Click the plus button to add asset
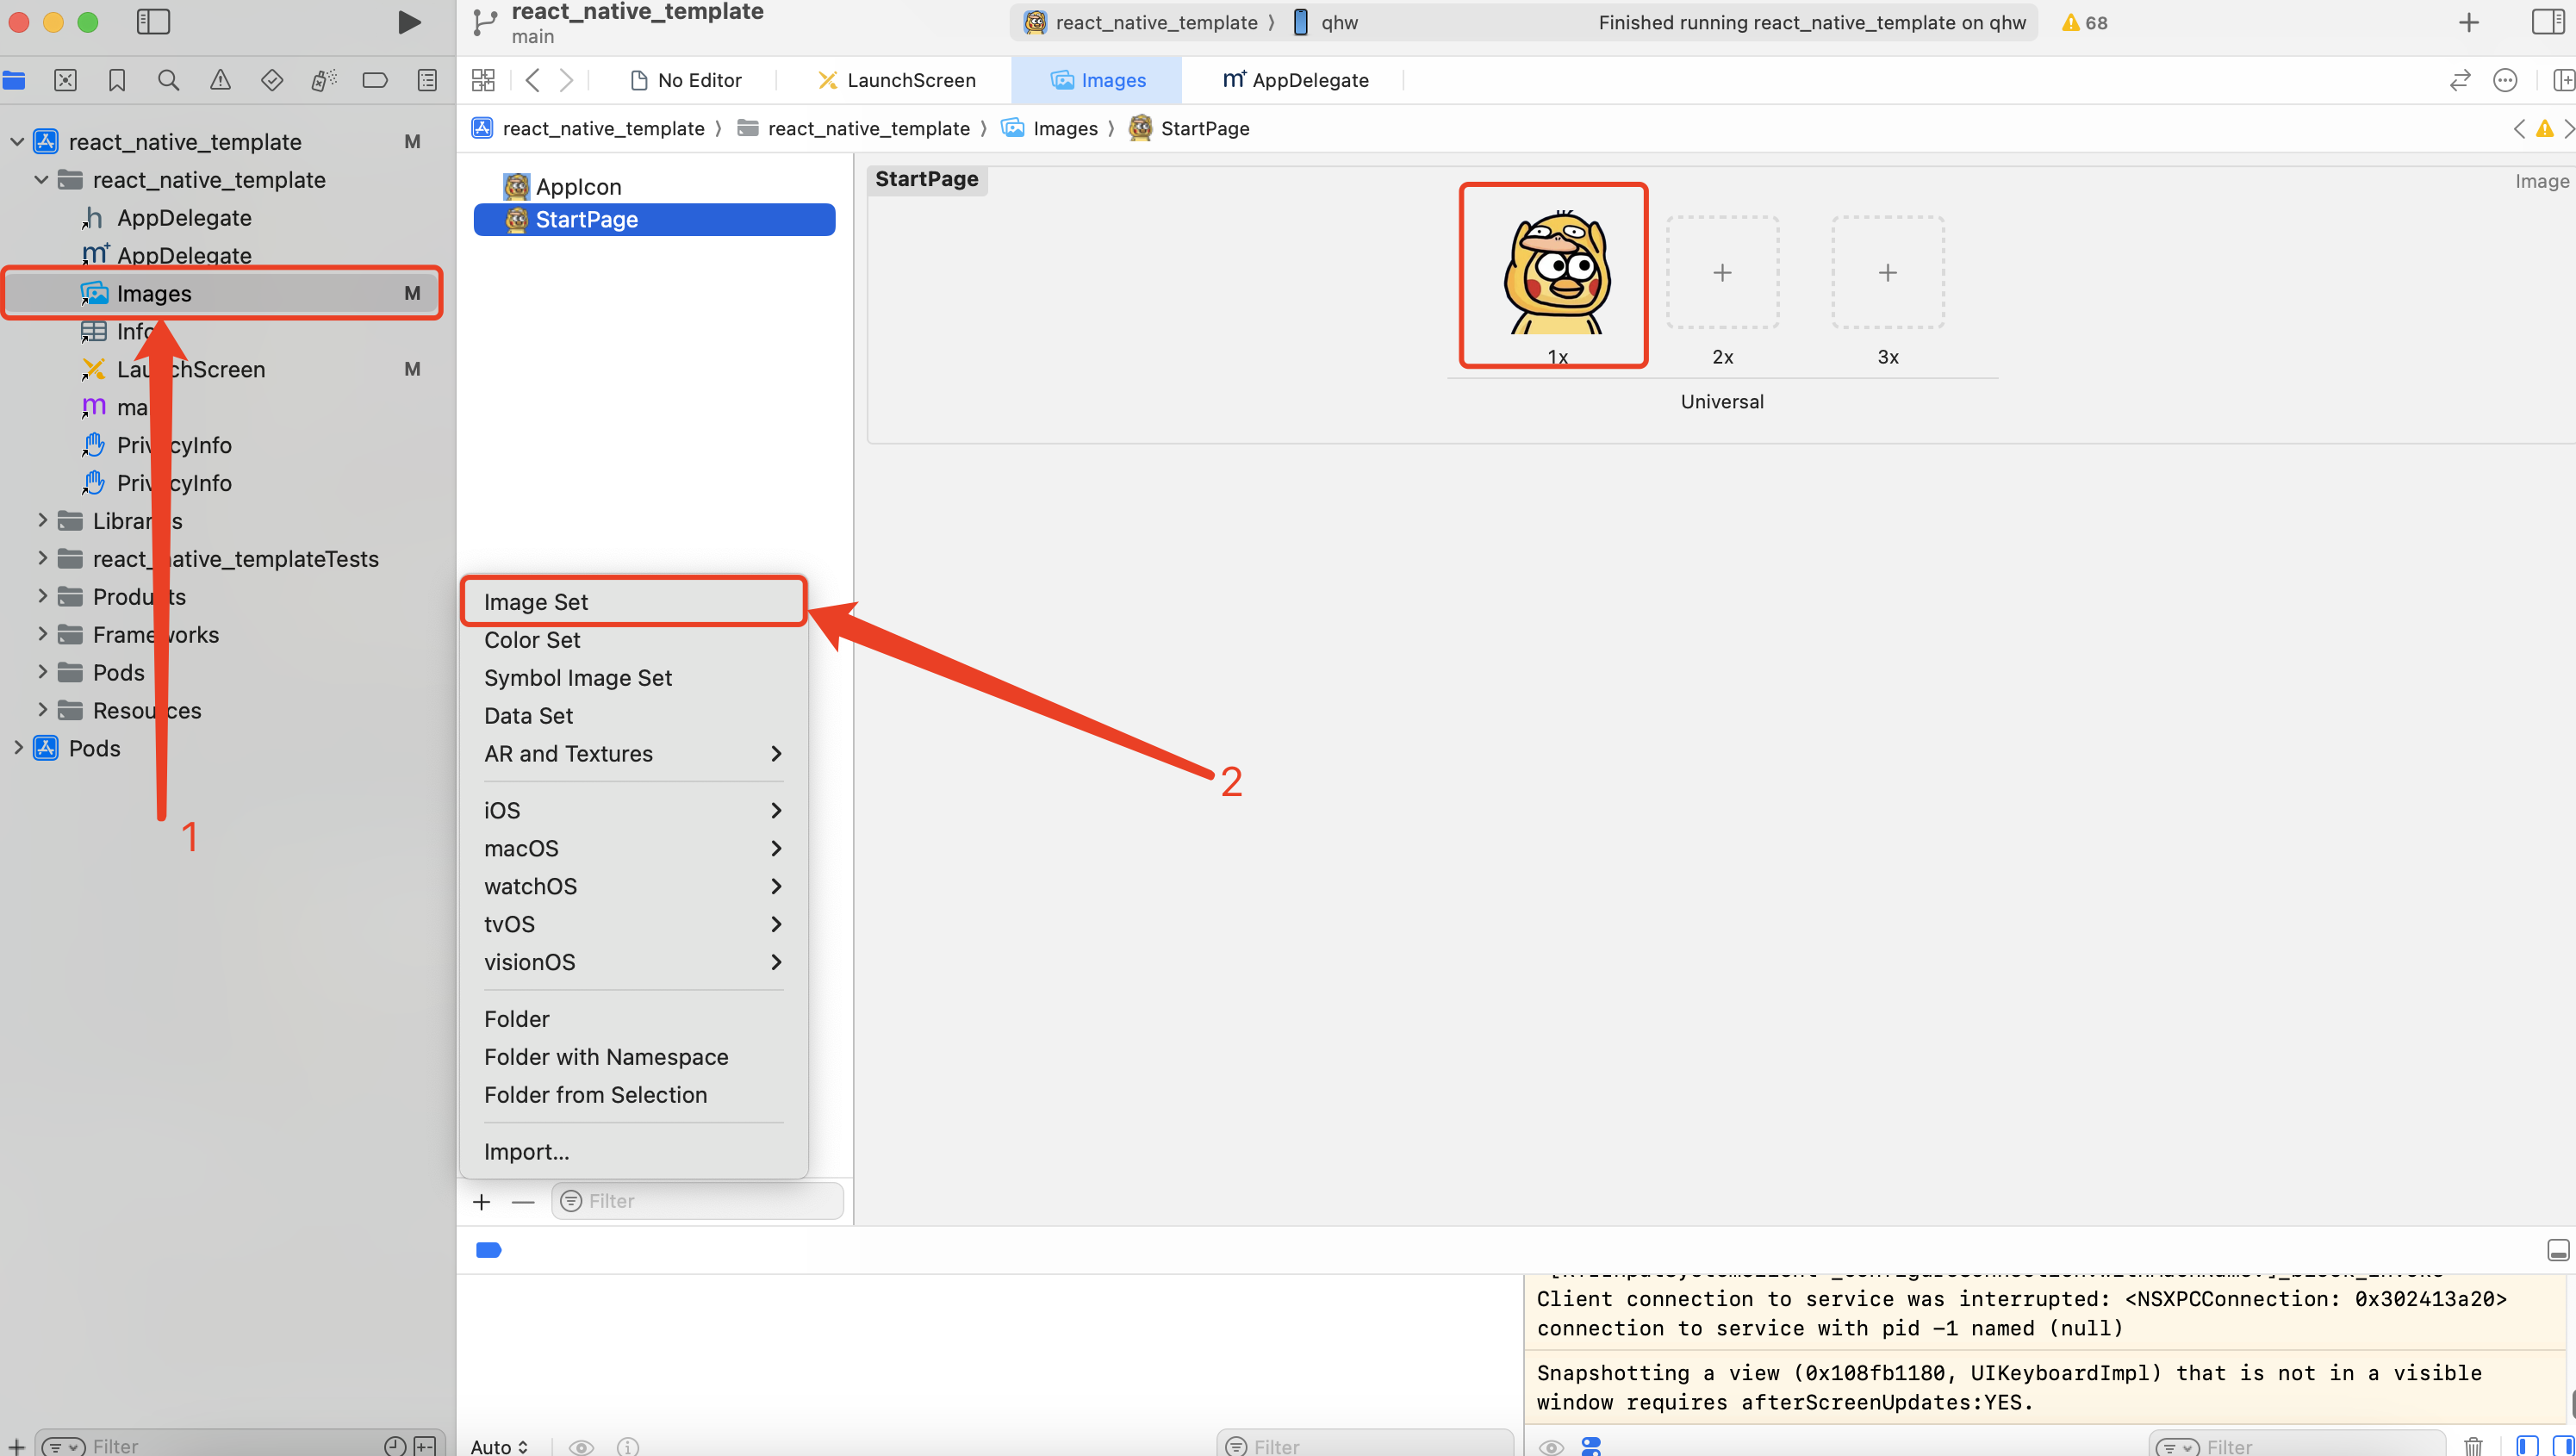 (x=481, y=1201)
